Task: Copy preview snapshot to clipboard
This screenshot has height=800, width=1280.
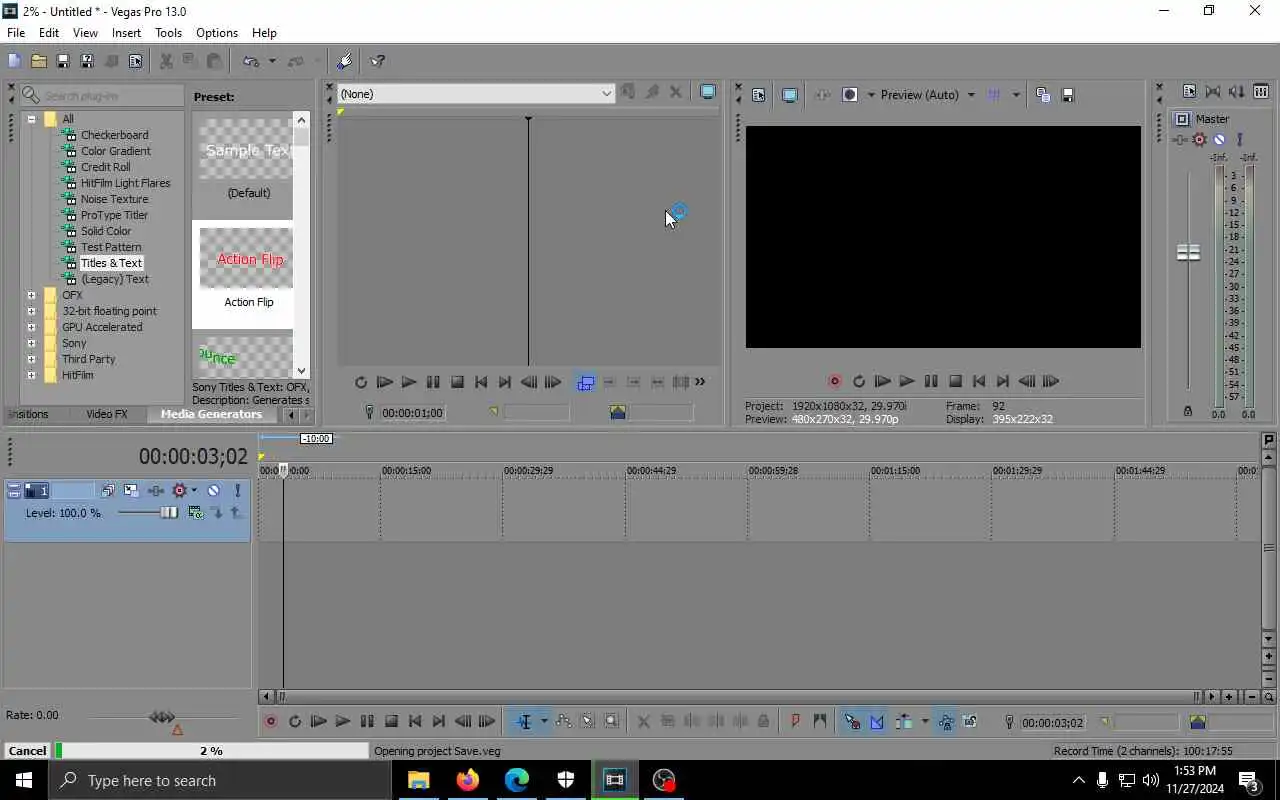Action: [1043, 94]
